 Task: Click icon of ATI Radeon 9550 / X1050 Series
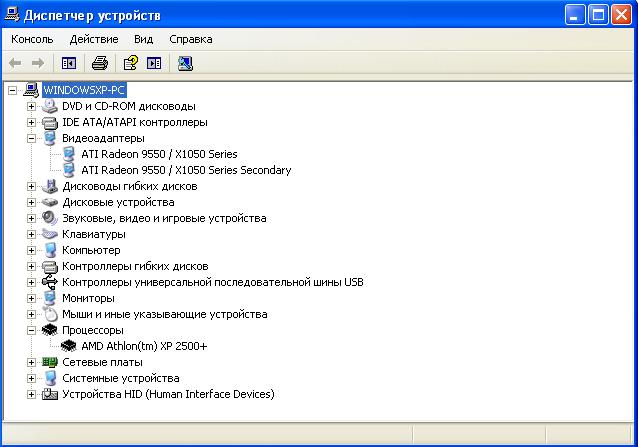point(69,154)
